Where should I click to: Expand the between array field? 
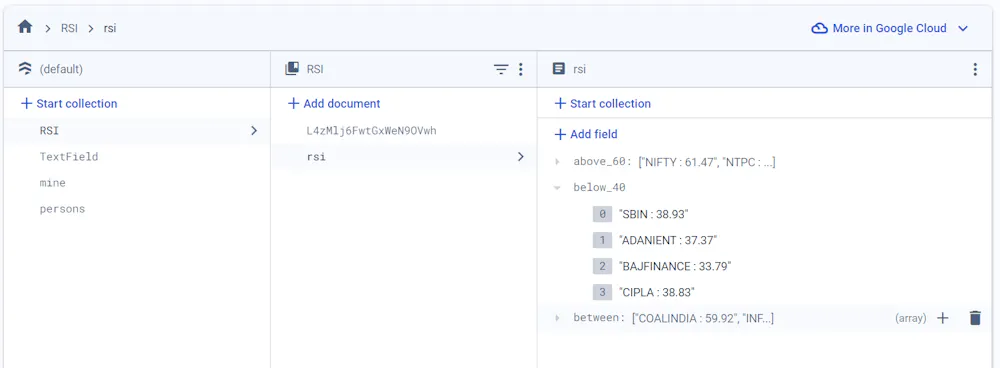tap(557, 318)
